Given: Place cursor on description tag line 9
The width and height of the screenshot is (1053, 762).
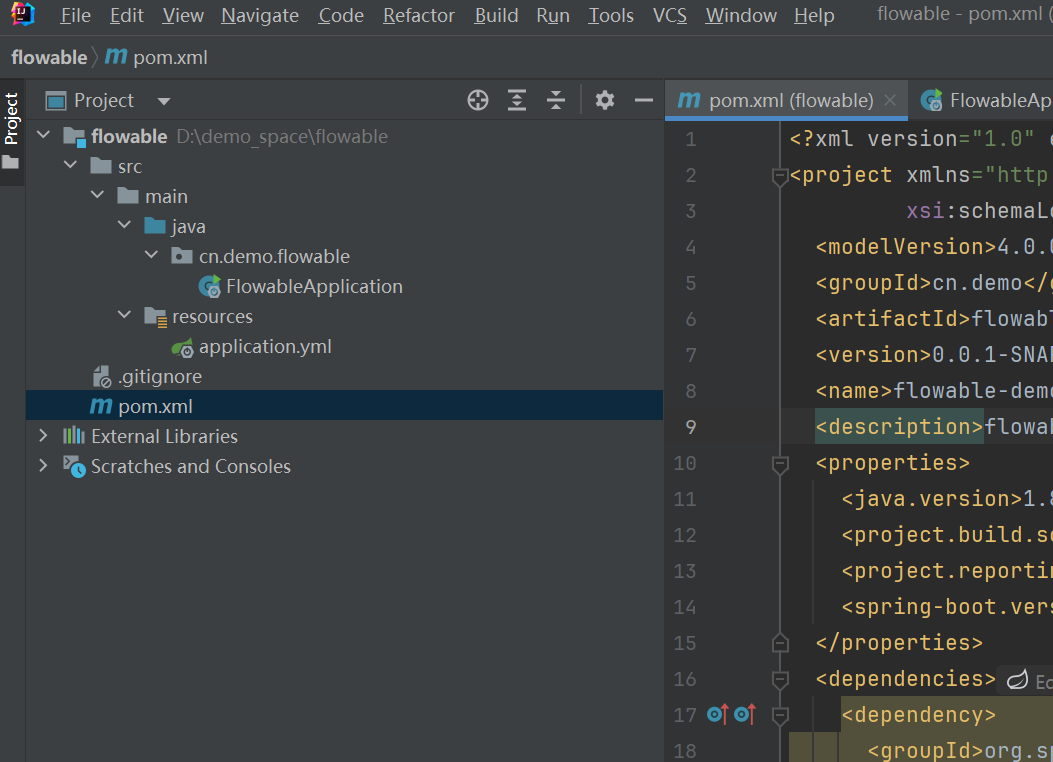Looking at the screenshot, I should click(x=899, y=426).
